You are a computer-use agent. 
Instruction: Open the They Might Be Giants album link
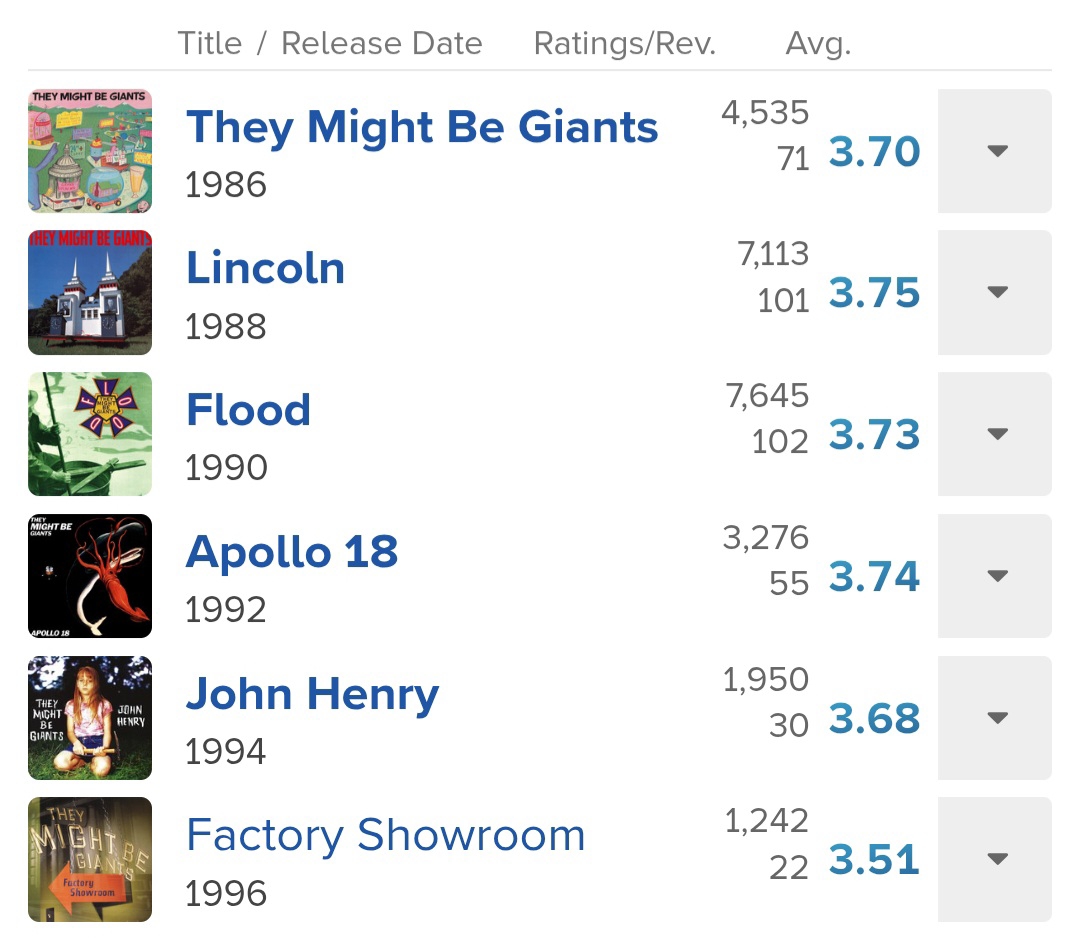[422, 127]
